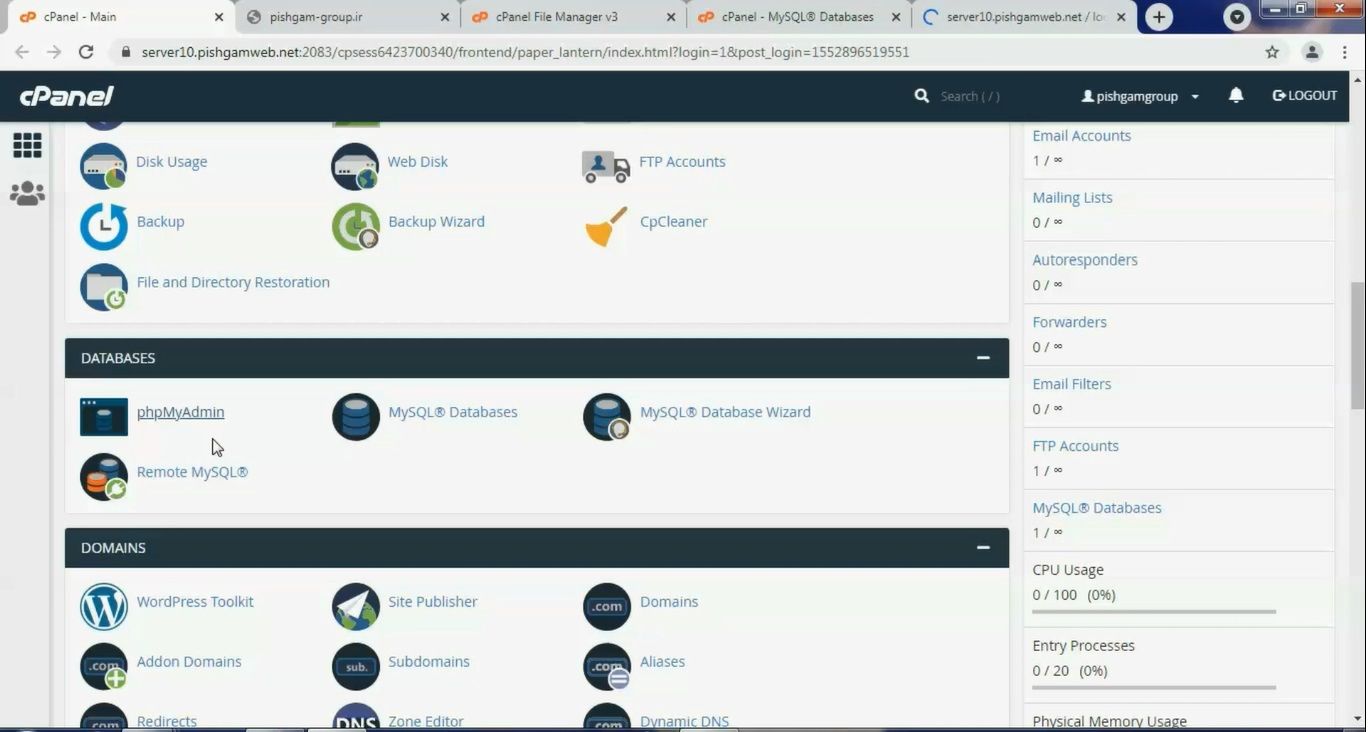The image size is (1368, 732).
Task: Open the Addon Domains icon
Action: [104, 667]
